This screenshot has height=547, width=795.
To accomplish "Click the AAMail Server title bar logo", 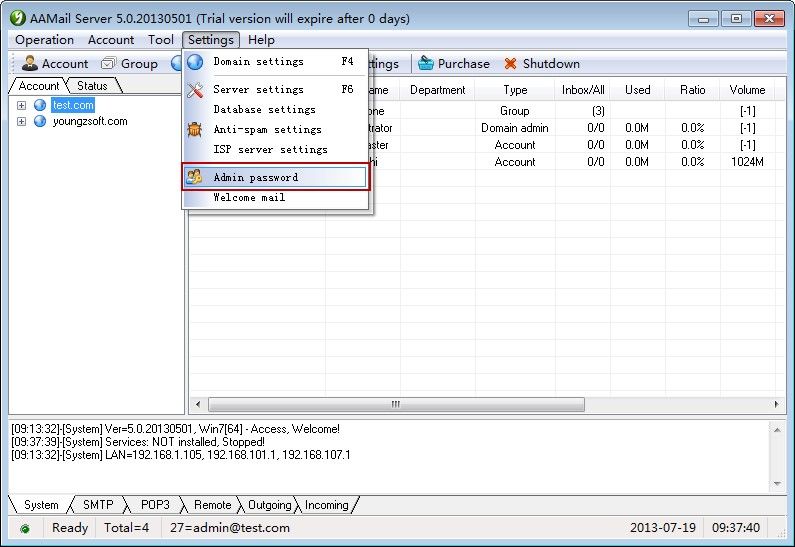I will (x=18, y=18).
